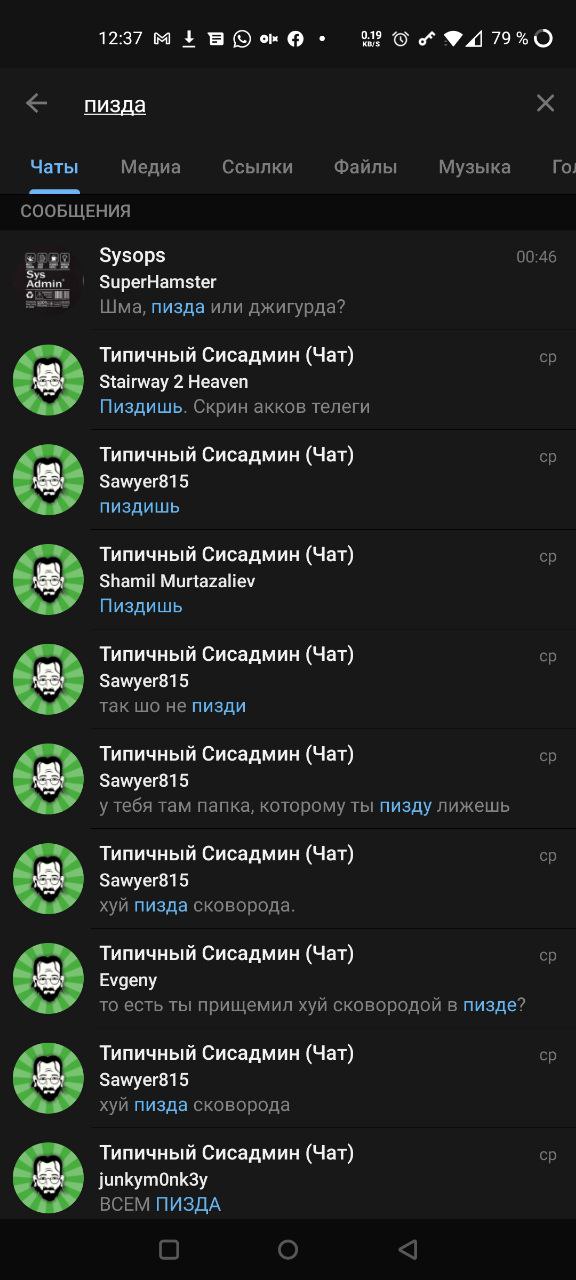Tap the Android home circle button

[288, 1249]
